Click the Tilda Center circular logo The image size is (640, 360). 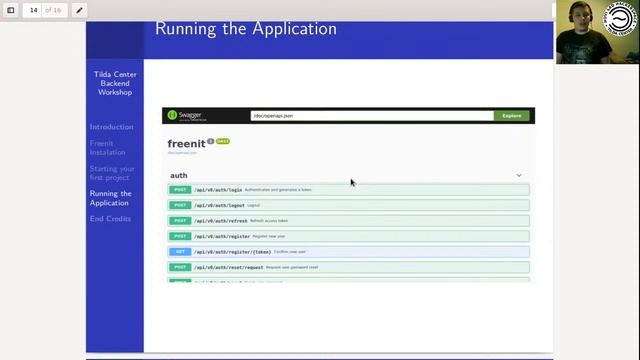tap(620, 18)
